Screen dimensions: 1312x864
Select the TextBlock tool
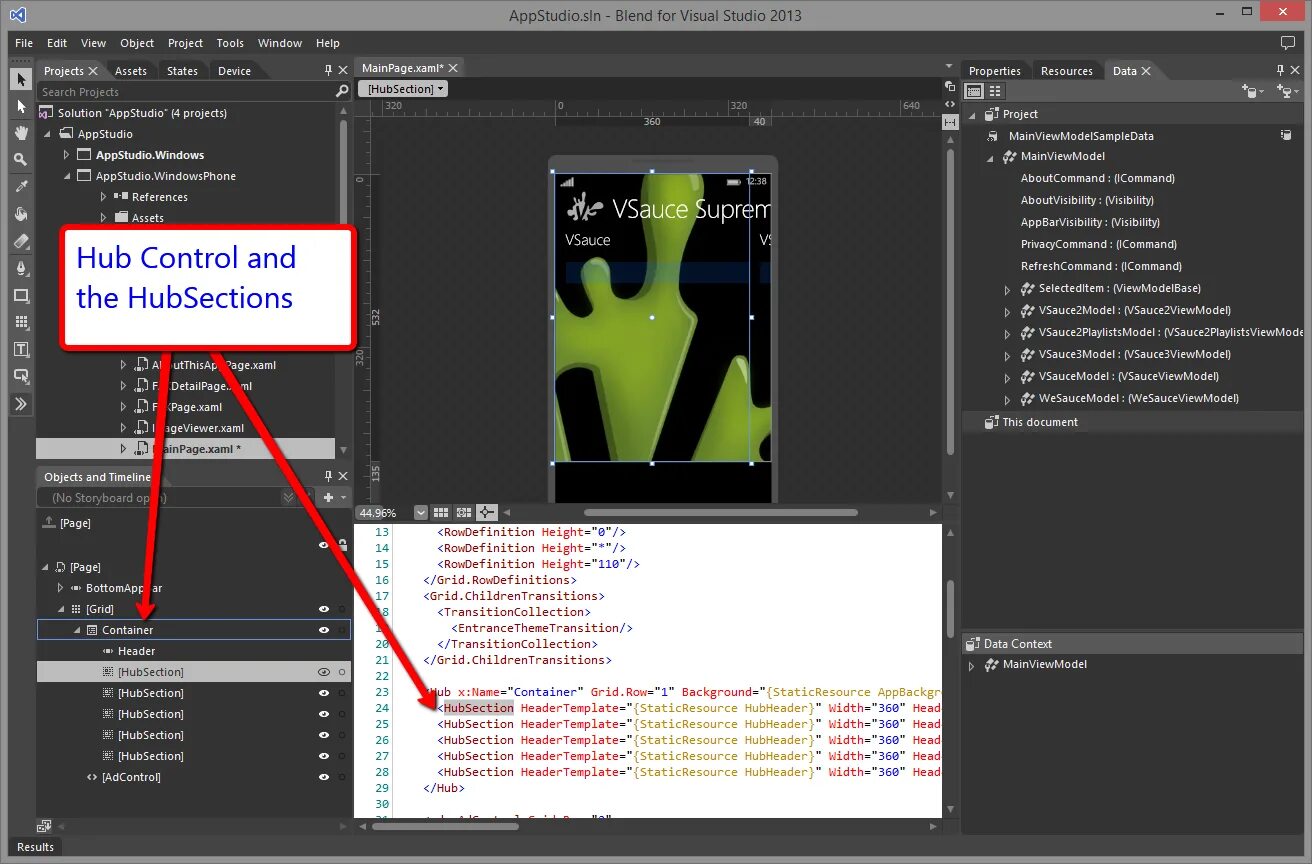21,349
